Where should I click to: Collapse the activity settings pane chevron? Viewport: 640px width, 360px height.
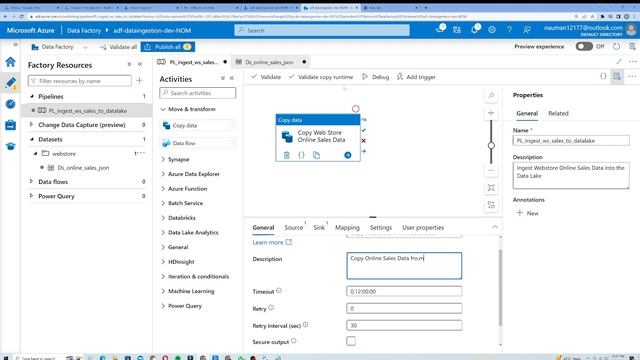point(495,227)
